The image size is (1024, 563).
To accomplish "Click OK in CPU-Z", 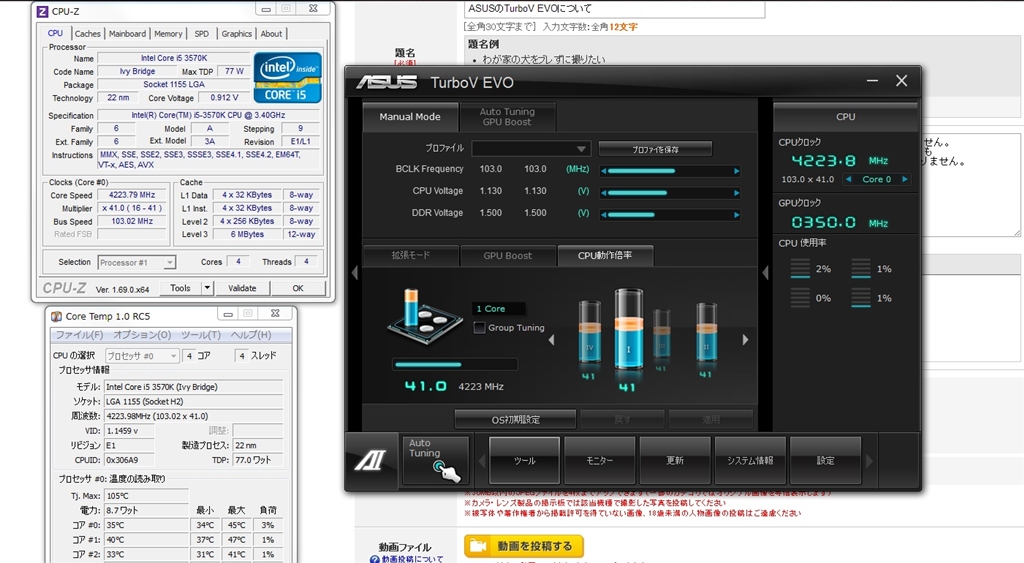I will pyautogui.click(x=298, y=288).
